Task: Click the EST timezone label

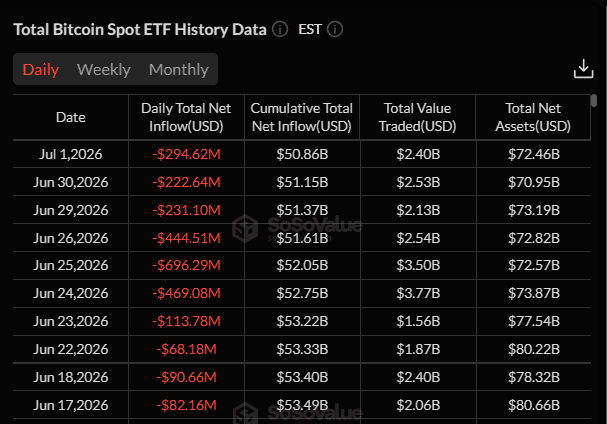Action: point(310,29)
